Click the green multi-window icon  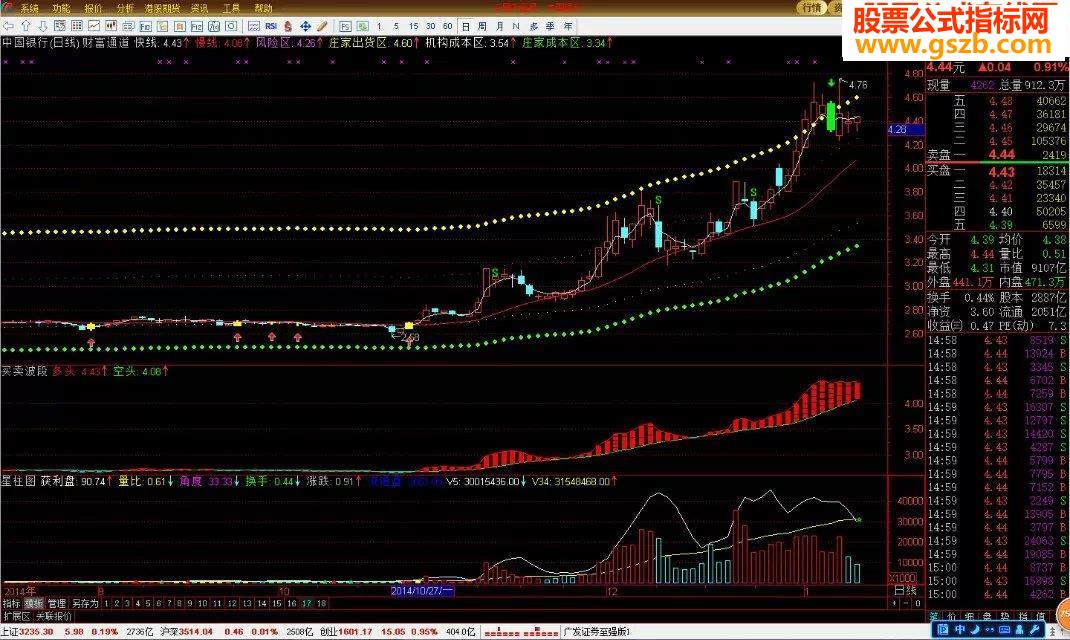click(362, 27)
